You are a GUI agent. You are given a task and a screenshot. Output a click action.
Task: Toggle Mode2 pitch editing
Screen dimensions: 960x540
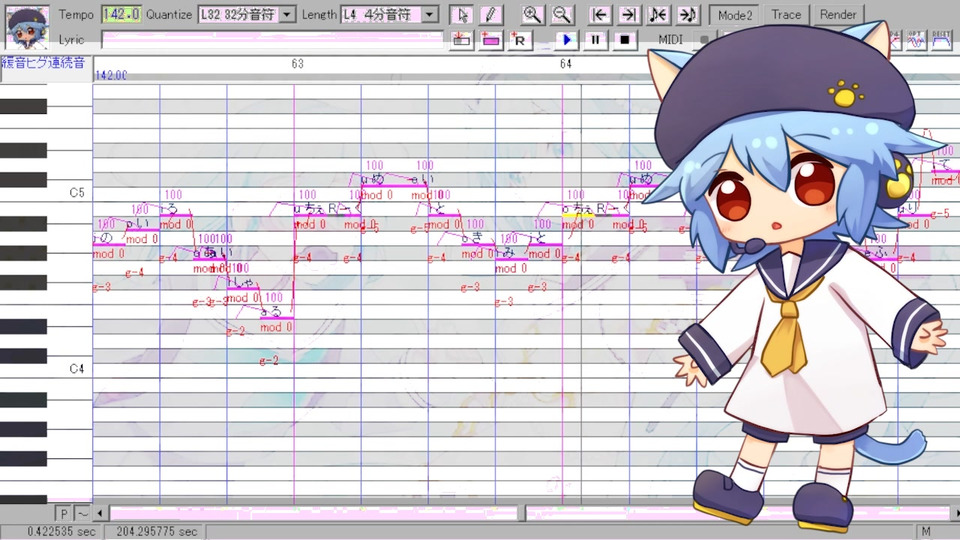(x=735, y=15)
